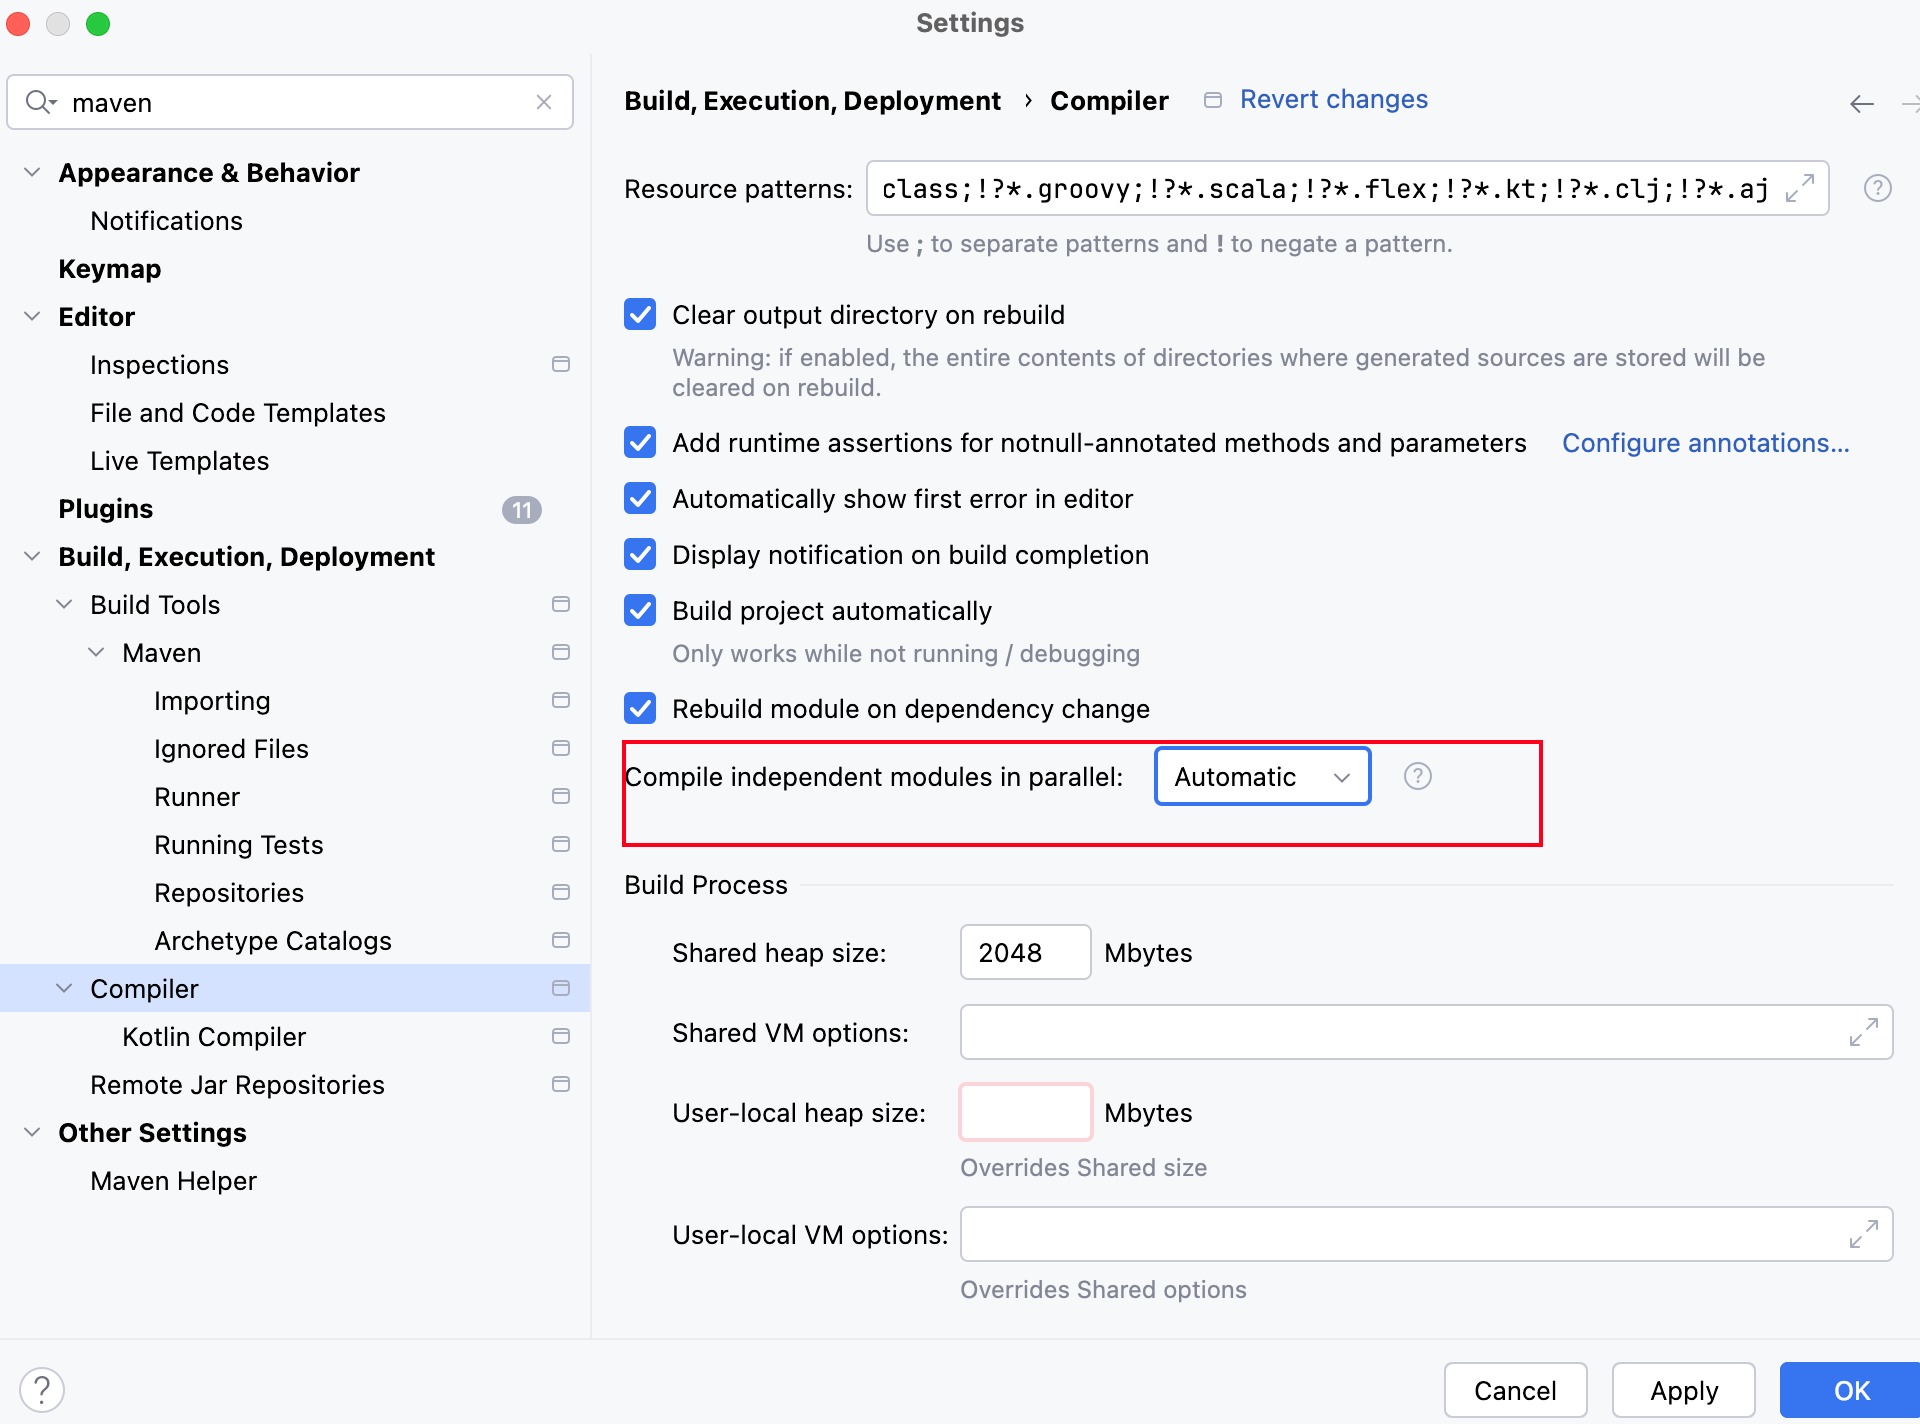
Task: Click the Apply button
Action: pos(1683,1390)
